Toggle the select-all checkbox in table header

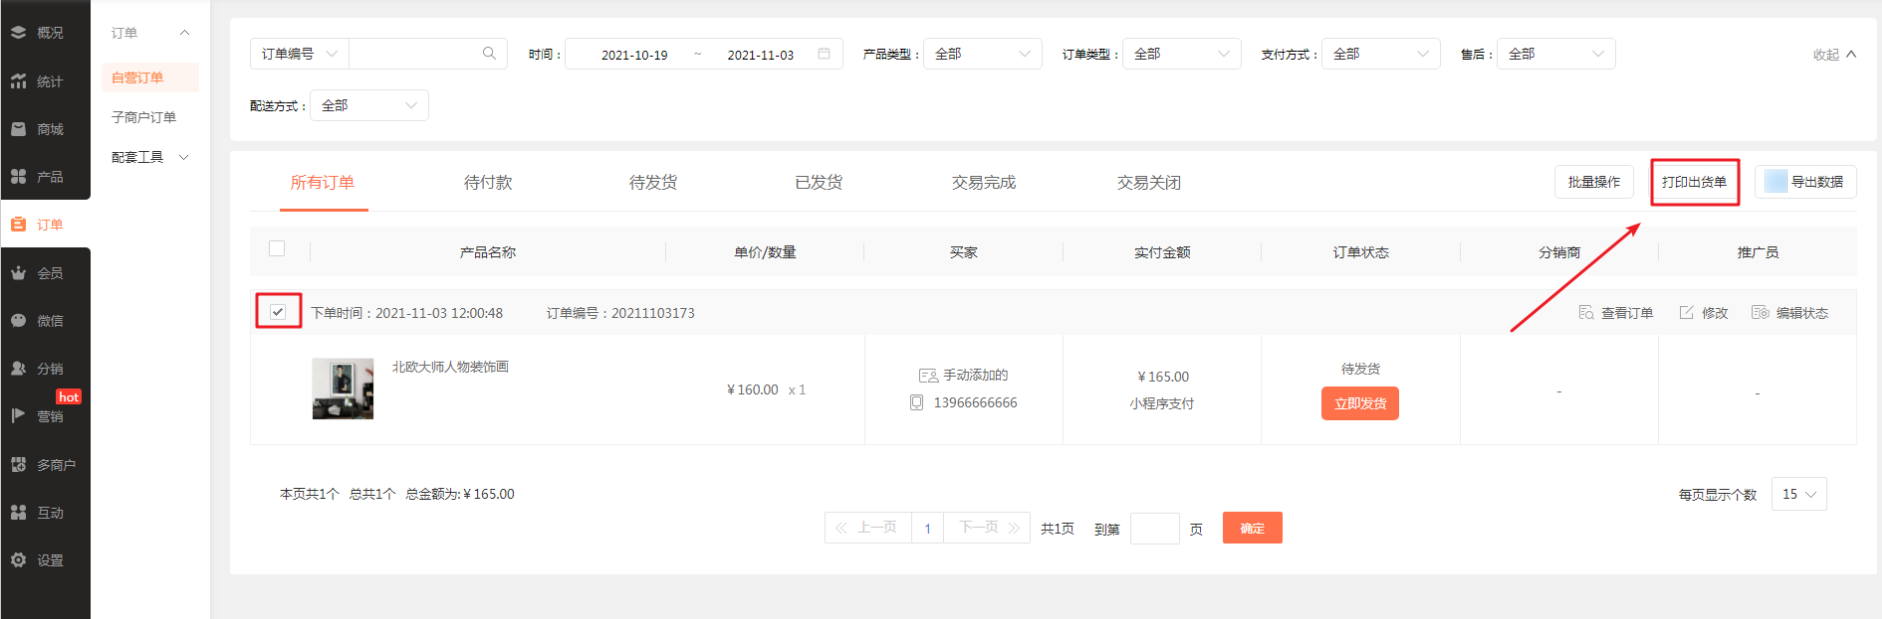coord(277,249)
